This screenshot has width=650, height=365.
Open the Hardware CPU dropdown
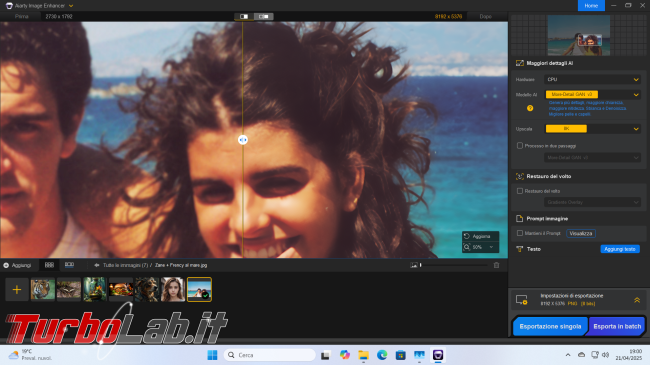[593, 79]
